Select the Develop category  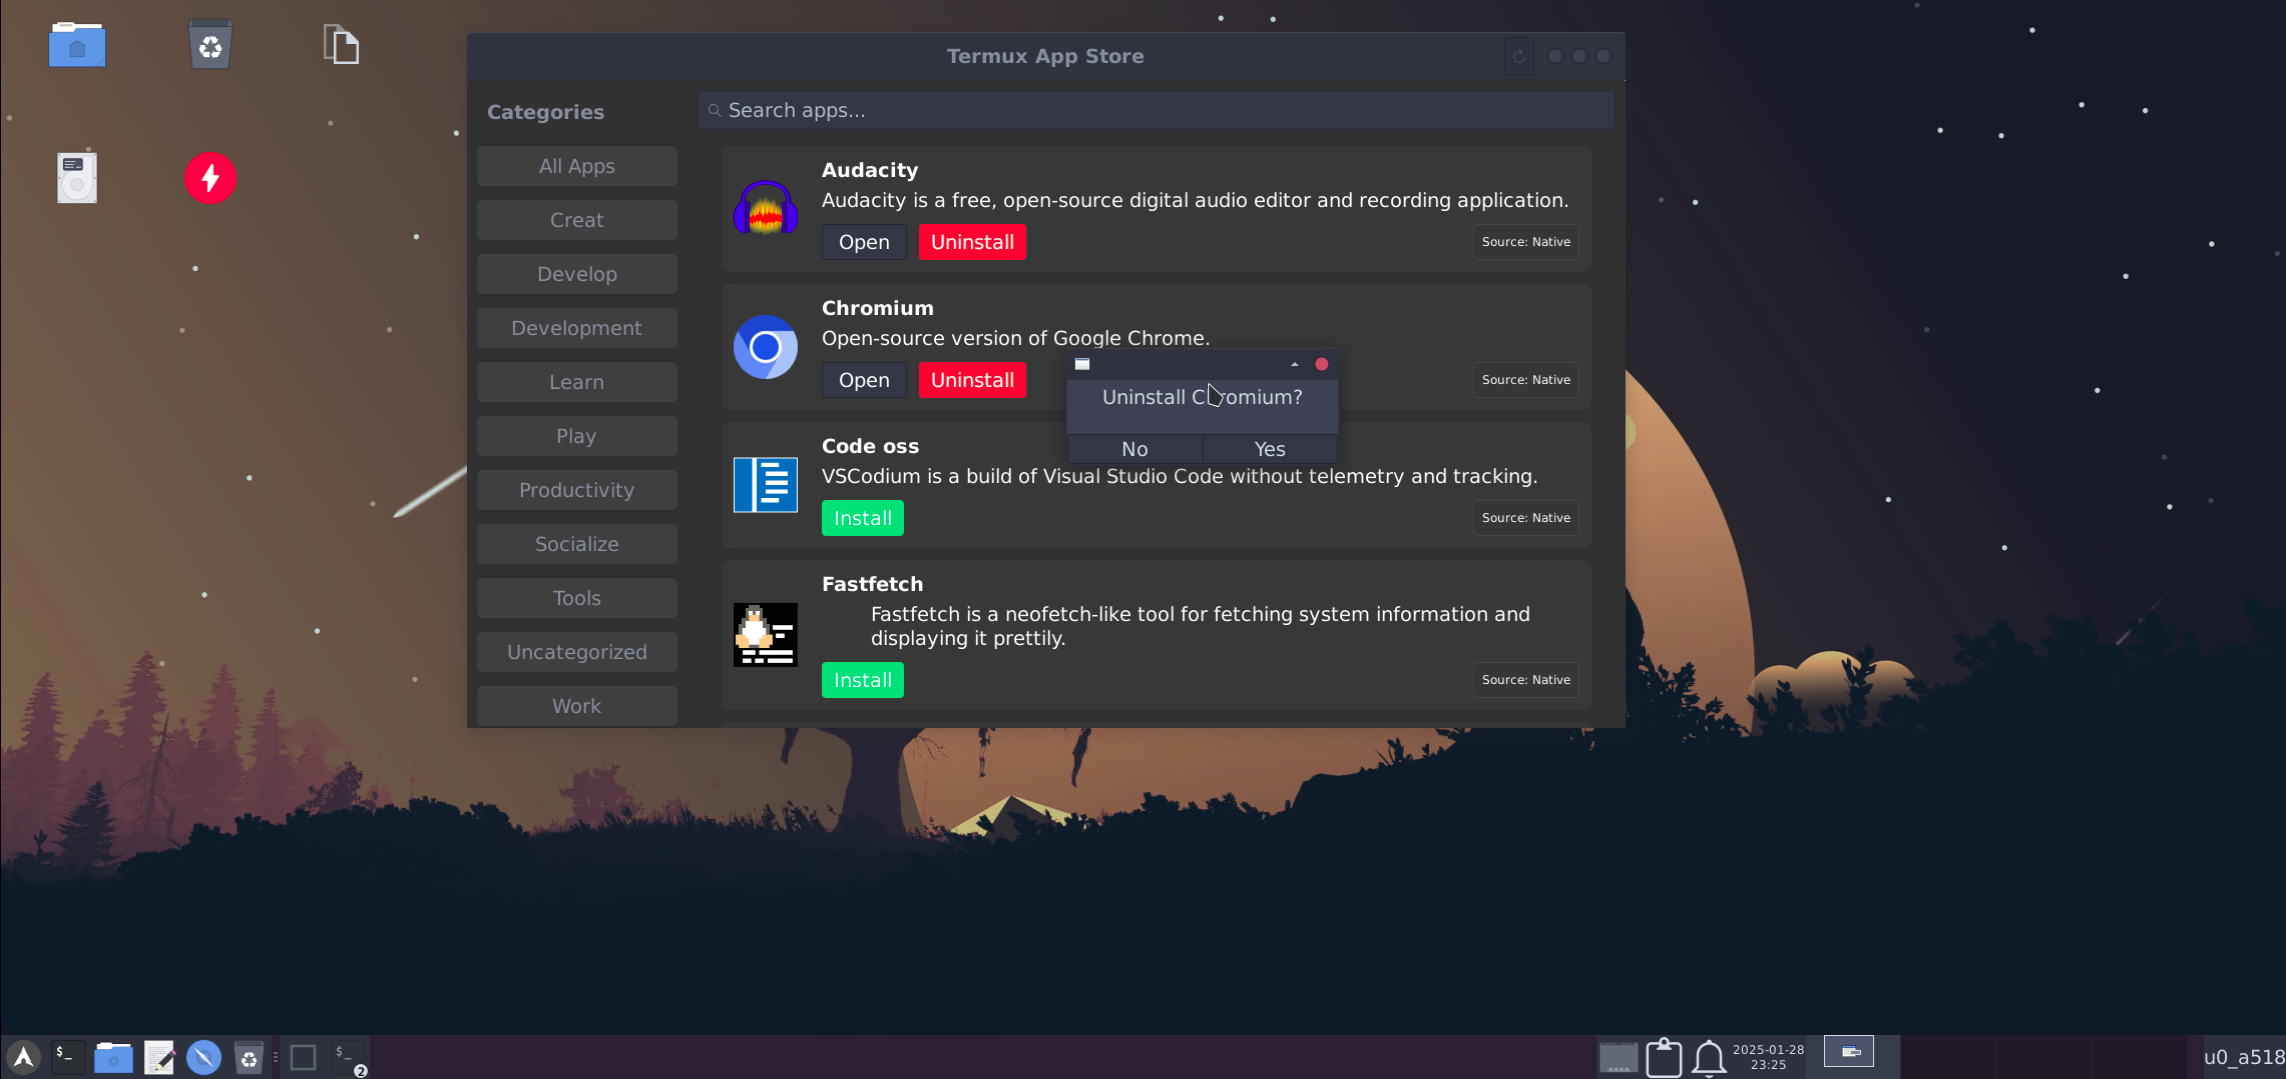click(577, 274)
